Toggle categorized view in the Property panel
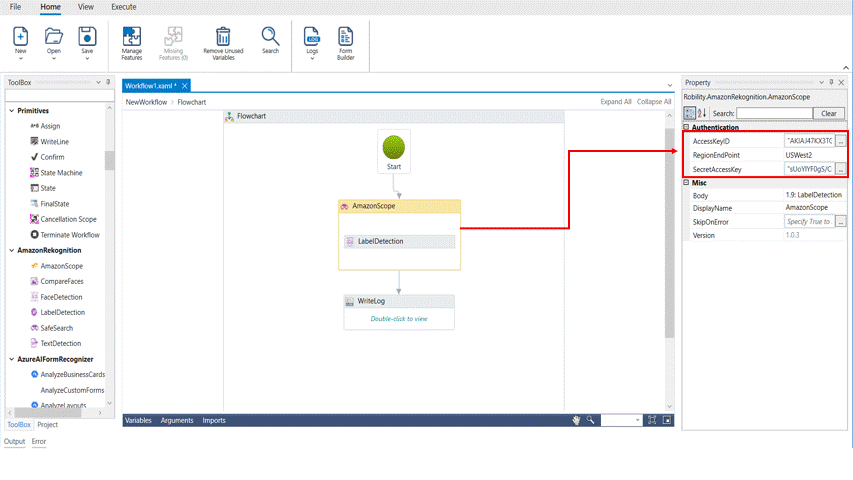853x480 pixels. click(690, 113)
